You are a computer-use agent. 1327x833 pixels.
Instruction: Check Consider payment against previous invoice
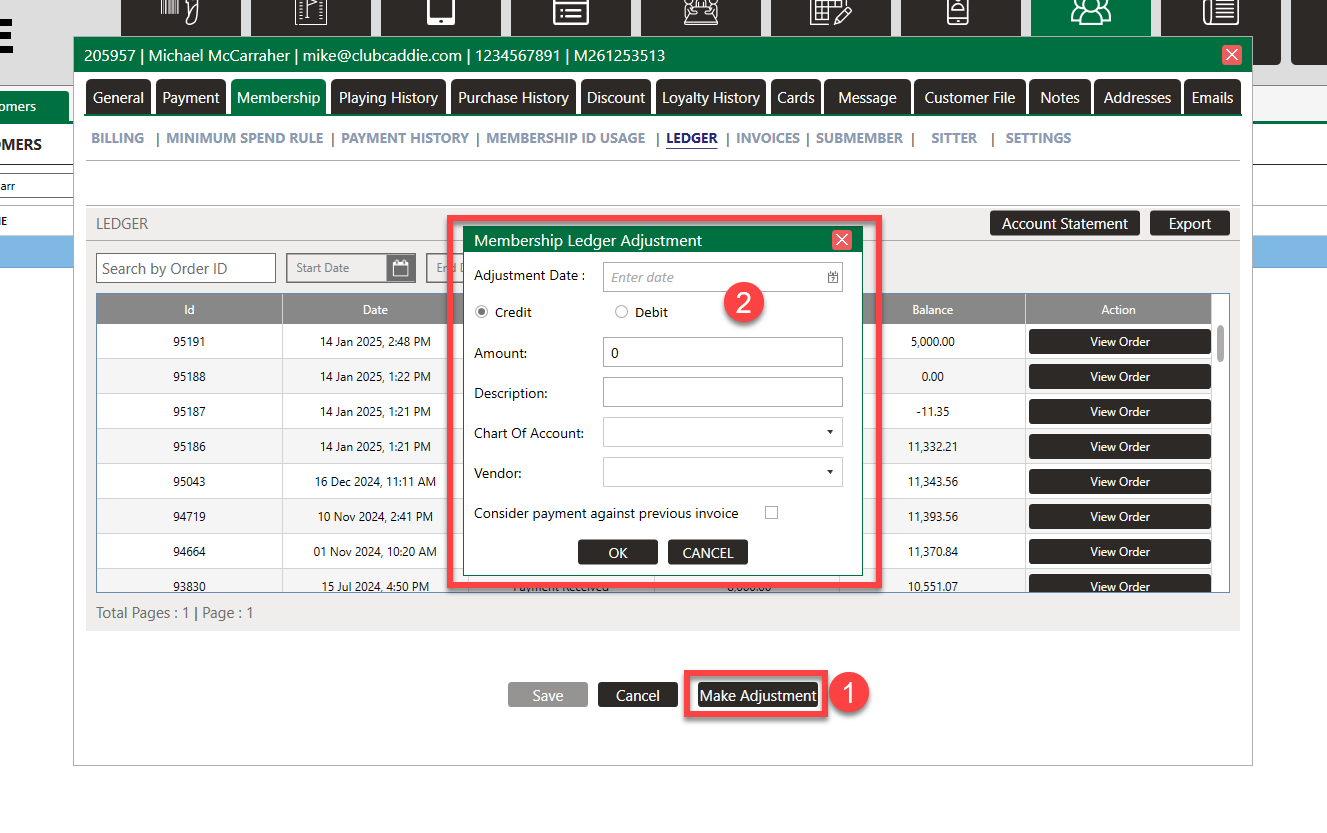click(771, 513)
